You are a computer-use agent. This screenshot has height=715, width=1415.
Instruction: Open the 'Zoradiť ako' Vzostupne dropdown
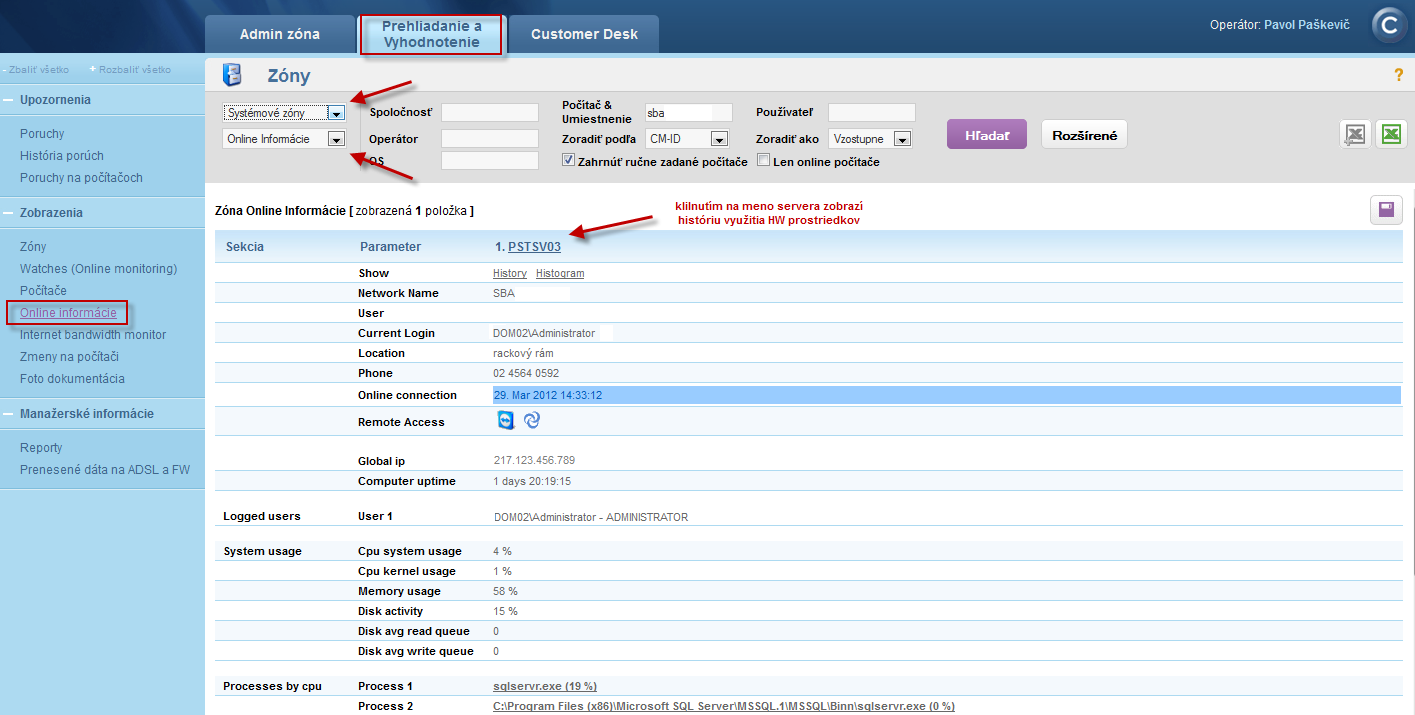870,139
